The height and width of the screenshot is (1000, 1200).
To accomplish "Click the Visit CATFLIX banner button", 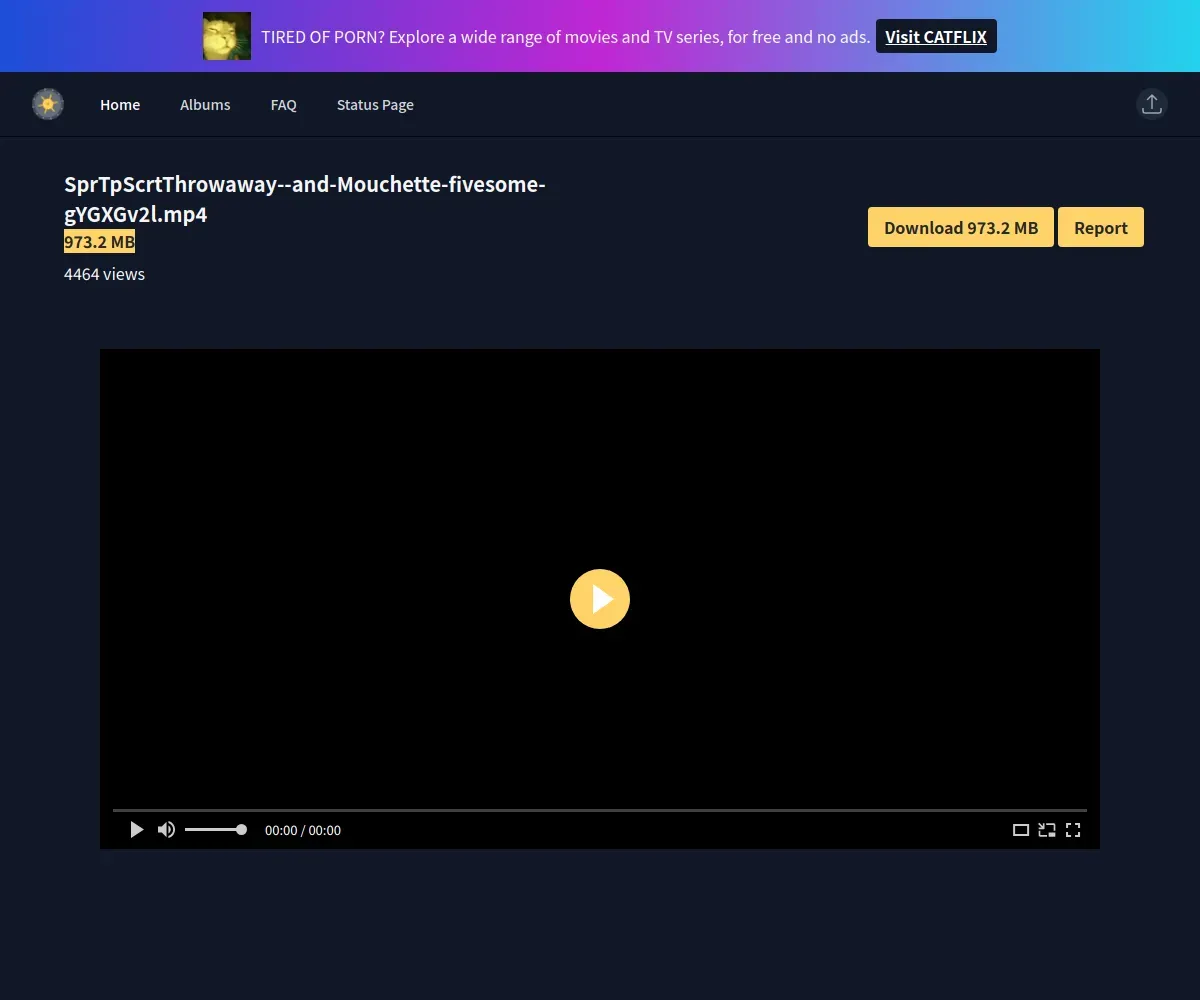I will (x=936, y=36).
